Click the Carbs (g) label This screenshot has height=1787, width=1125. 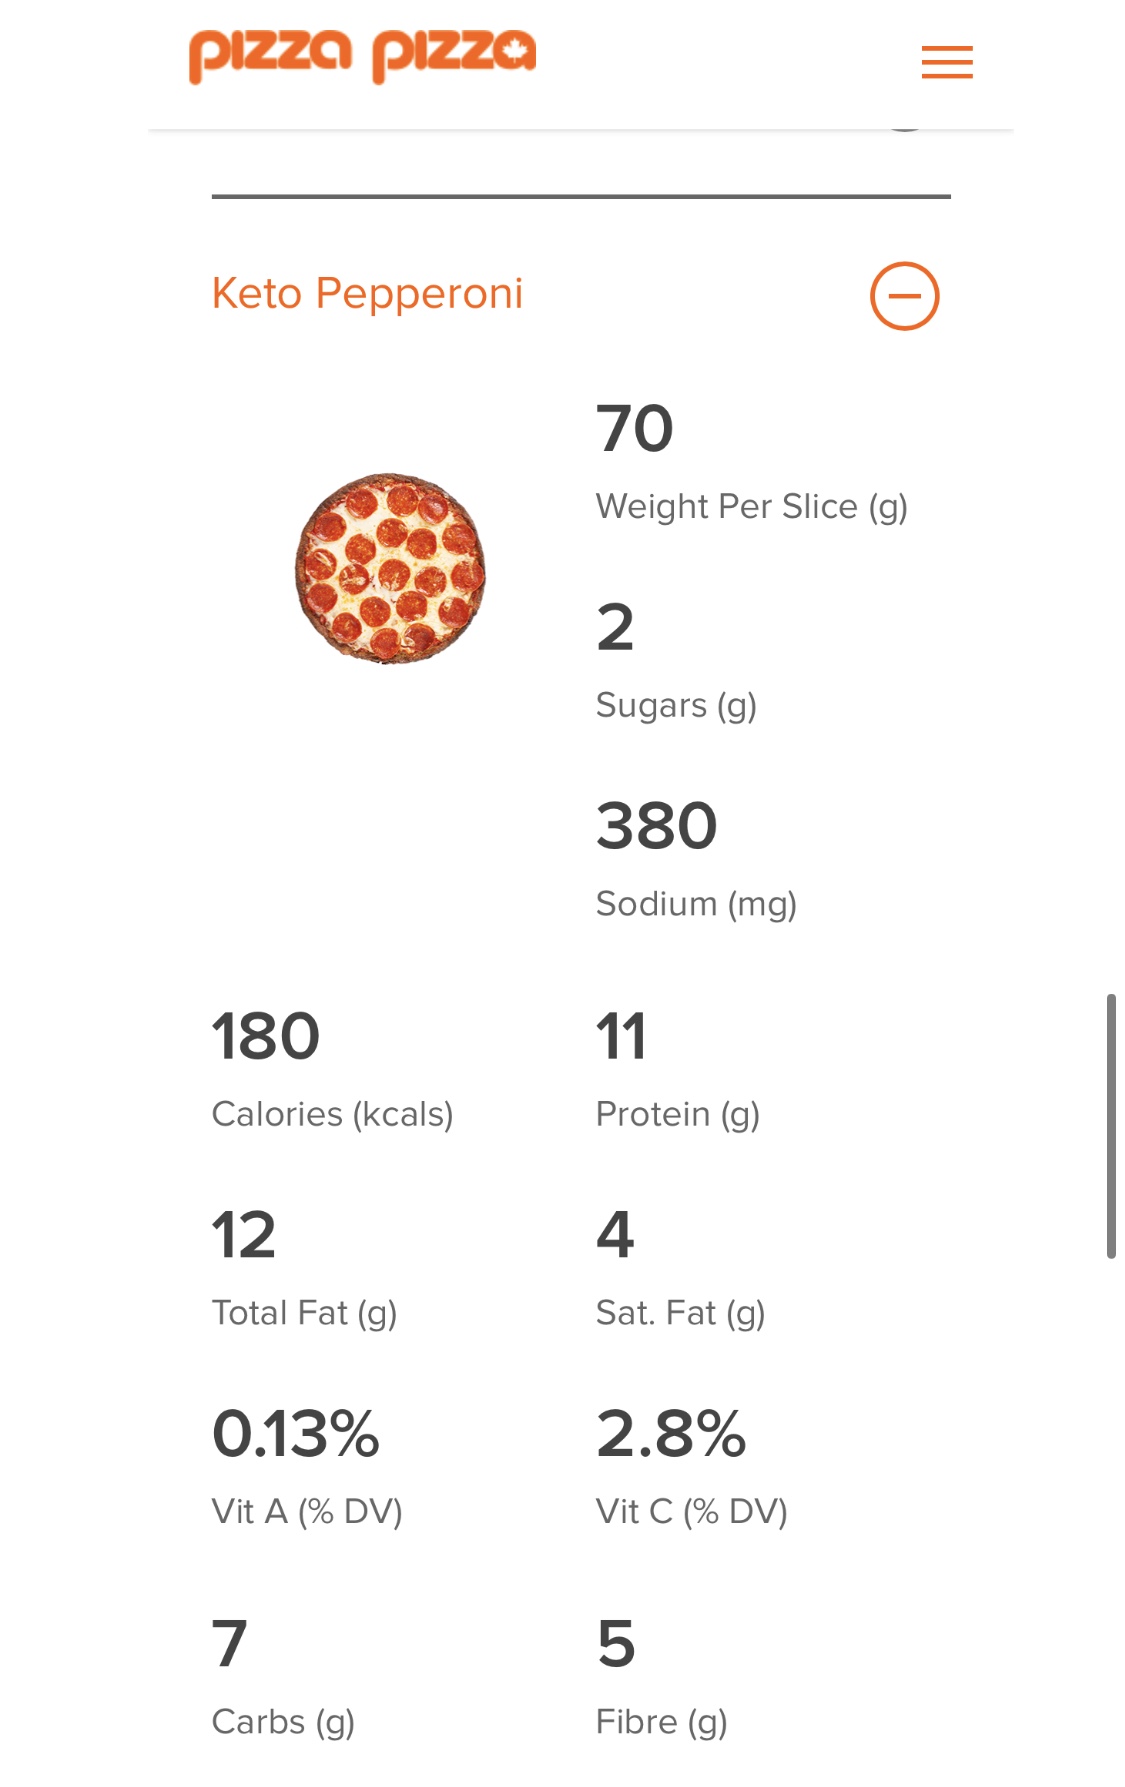click(x=283, y=1722)
